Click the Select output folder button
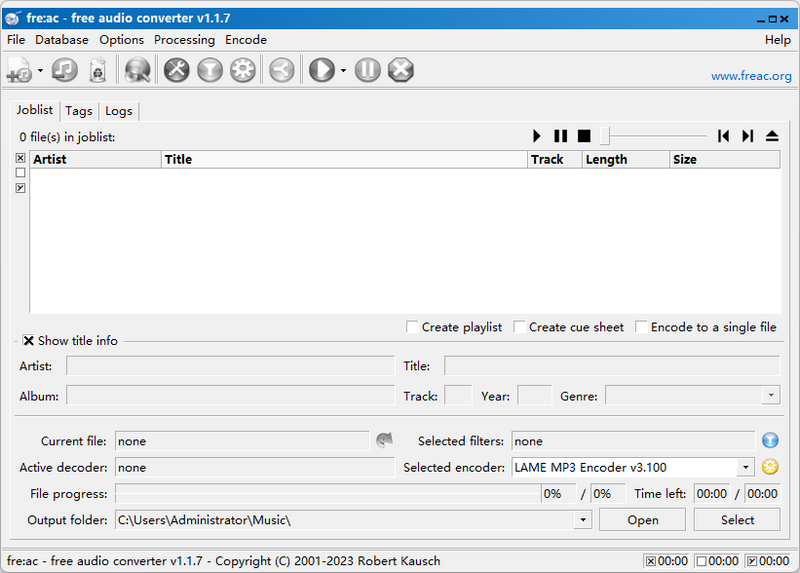The width and height of the screenshot is (800, 573). [737, 520]
